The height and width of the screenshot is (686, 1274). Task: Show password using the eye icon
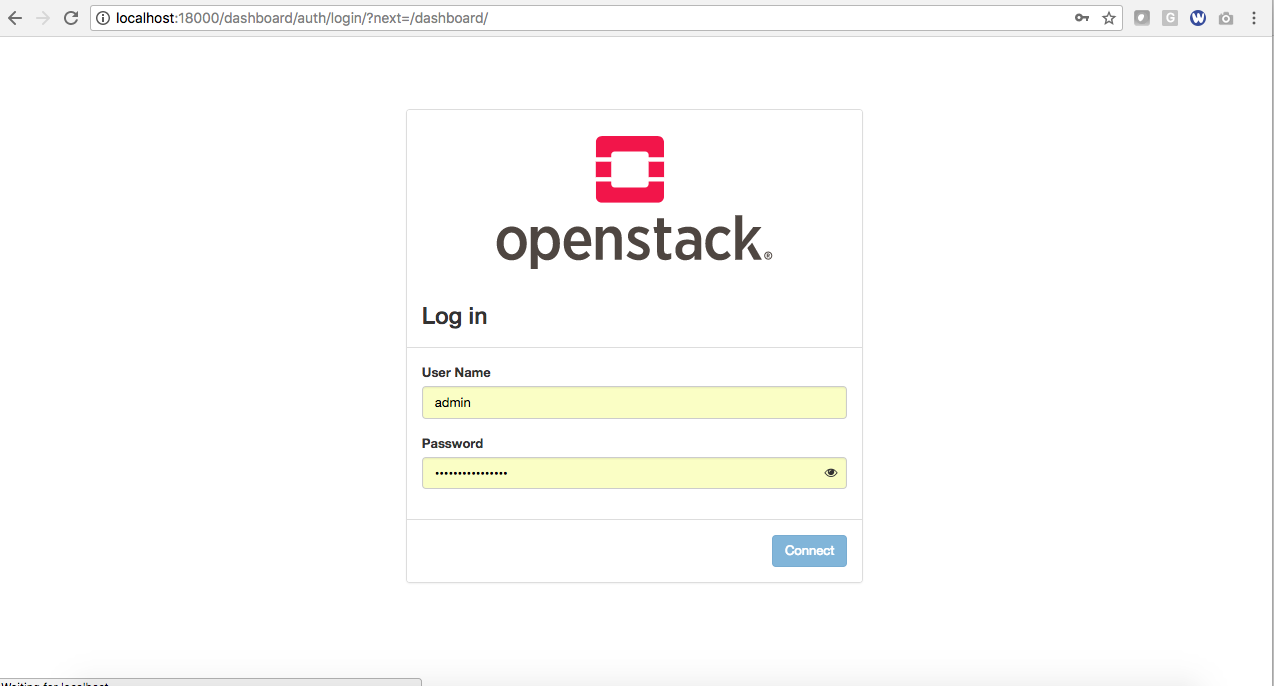831,473
